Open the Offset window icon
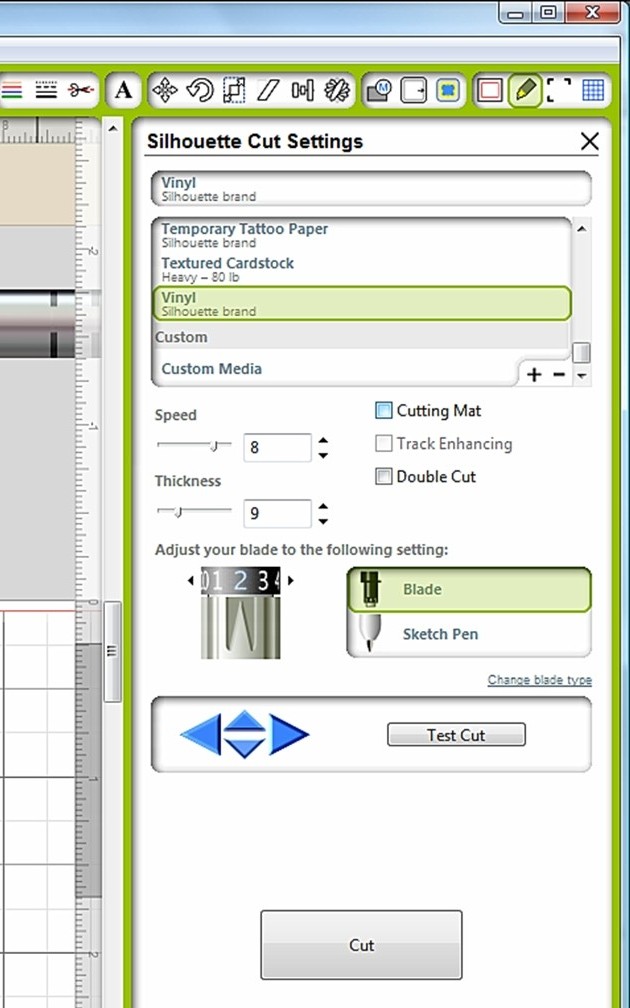Screen dimensions: 630x1008 pos(413,90)
